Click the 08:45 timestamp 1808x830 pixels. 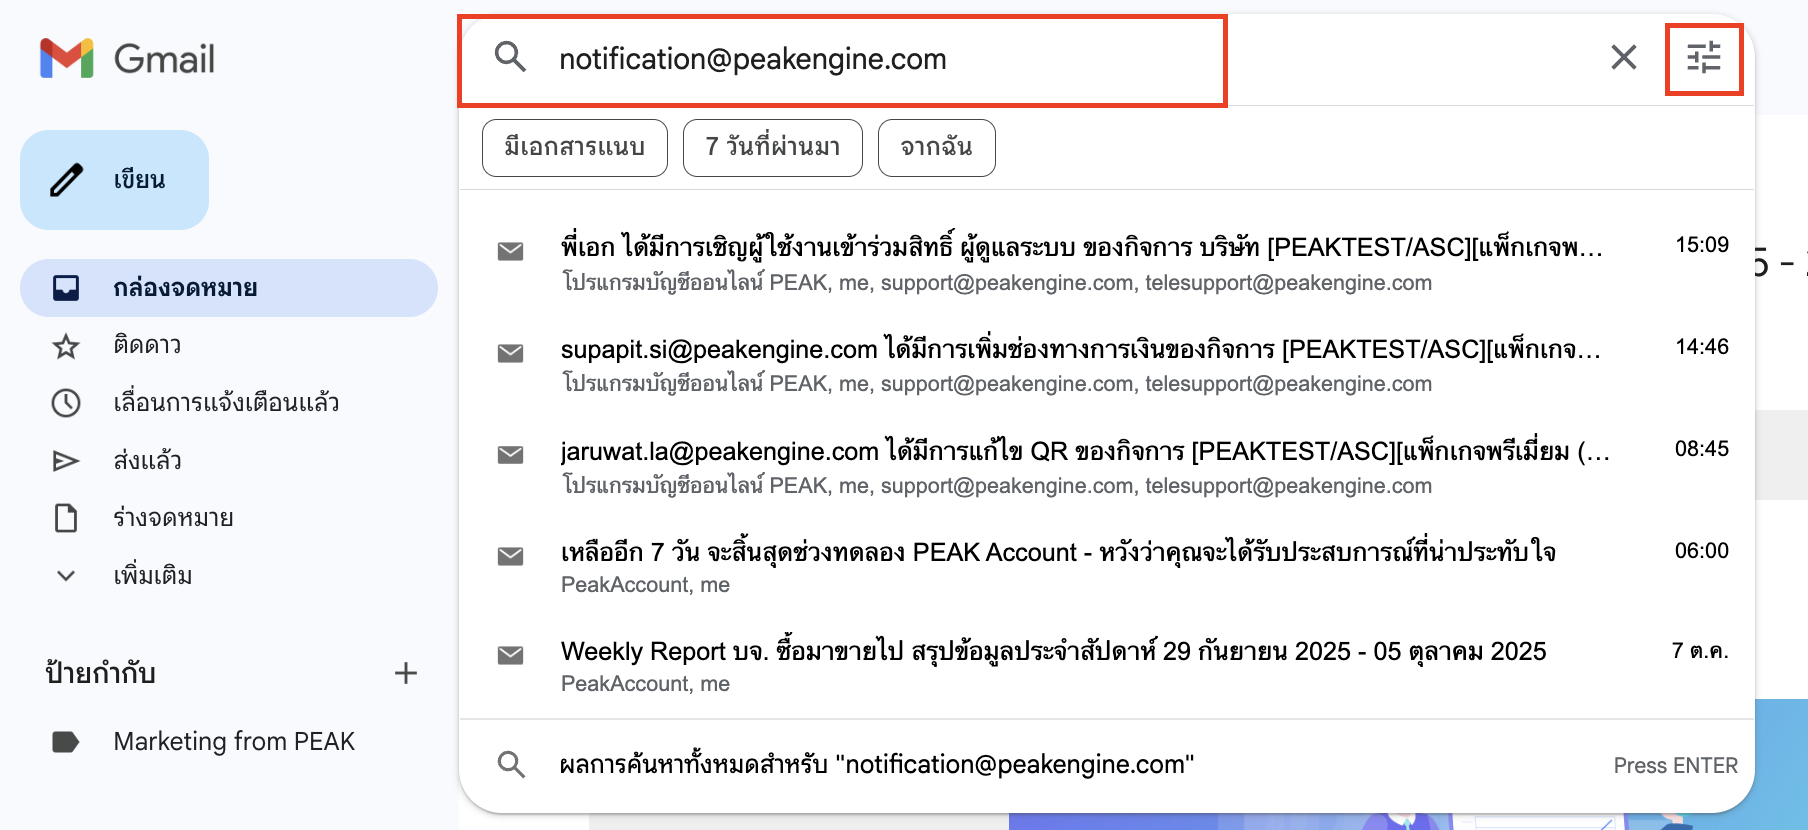pyautogui.click(x=1702, y=449)
